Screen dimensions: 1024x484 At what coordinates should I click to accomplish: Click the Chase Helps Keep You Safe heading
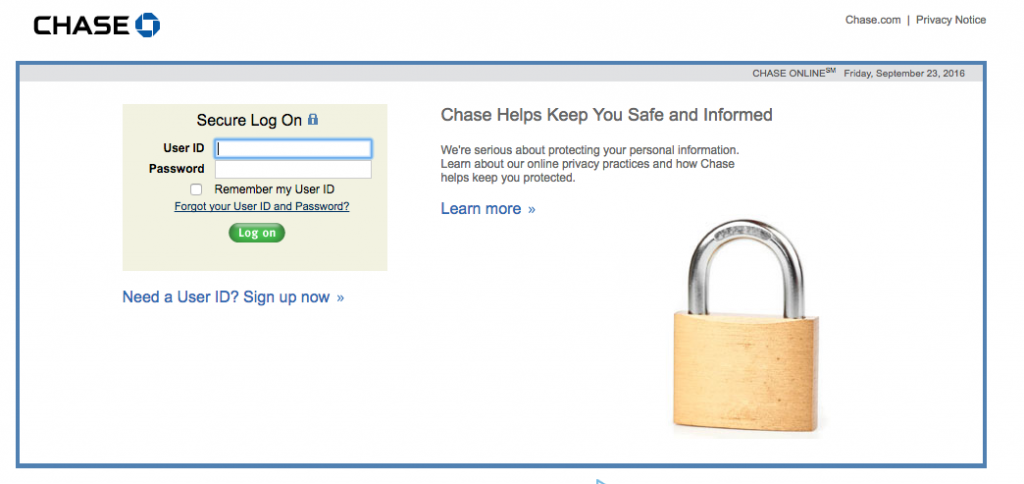point(607,115)
